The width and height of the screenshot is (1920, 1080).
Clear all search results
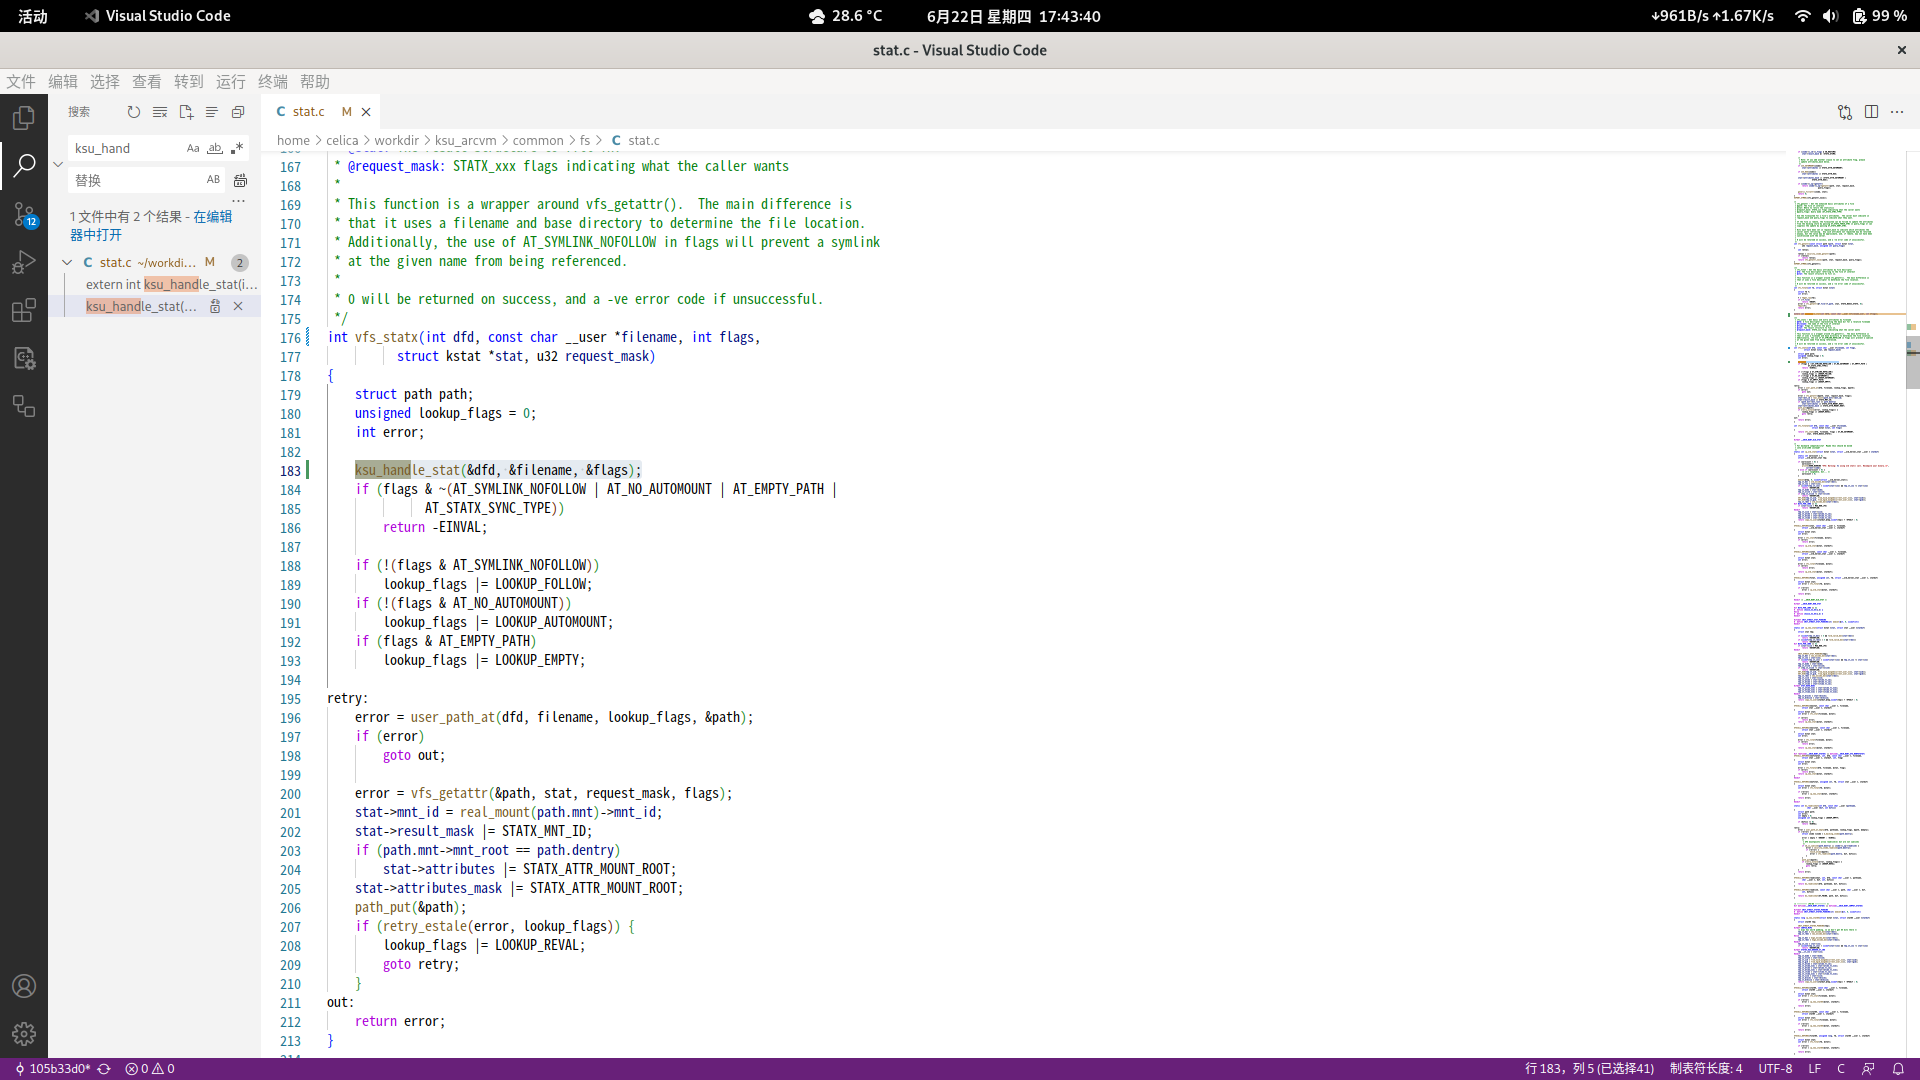pos(160,112)
